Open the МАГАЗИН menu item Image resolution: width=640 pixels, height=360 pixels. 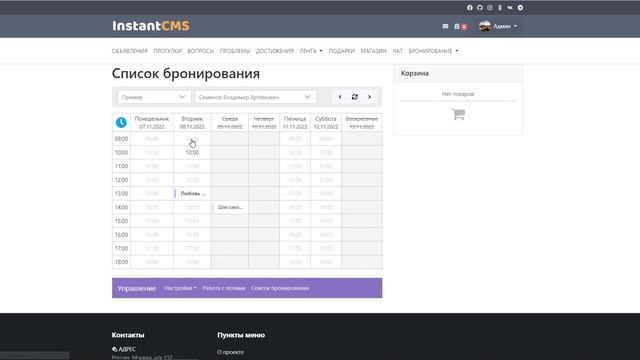[373, 51]
